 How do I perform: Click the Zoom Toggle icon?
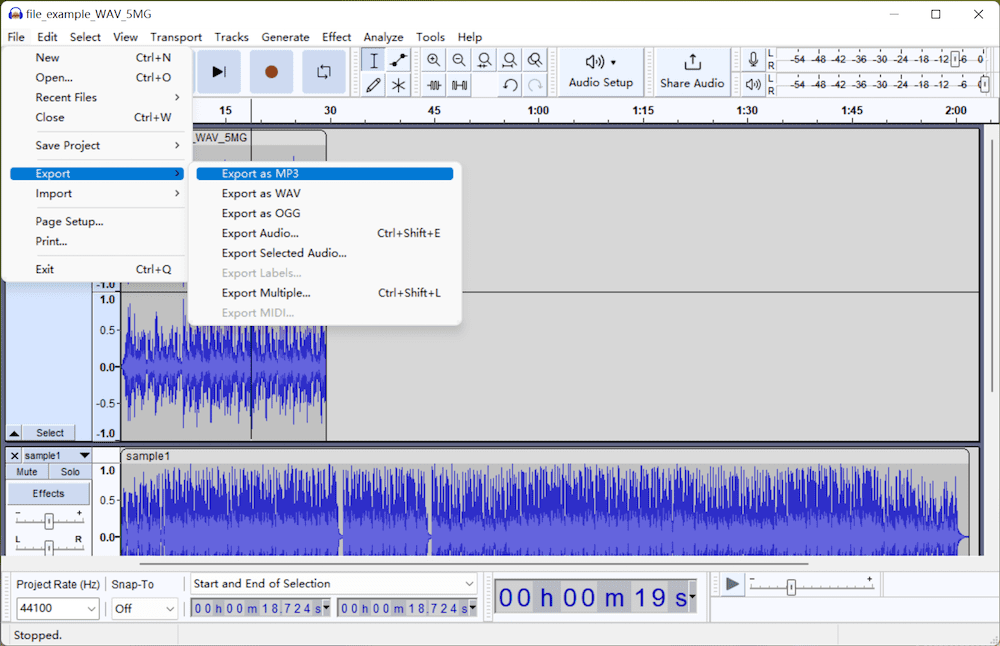point(535,61)
